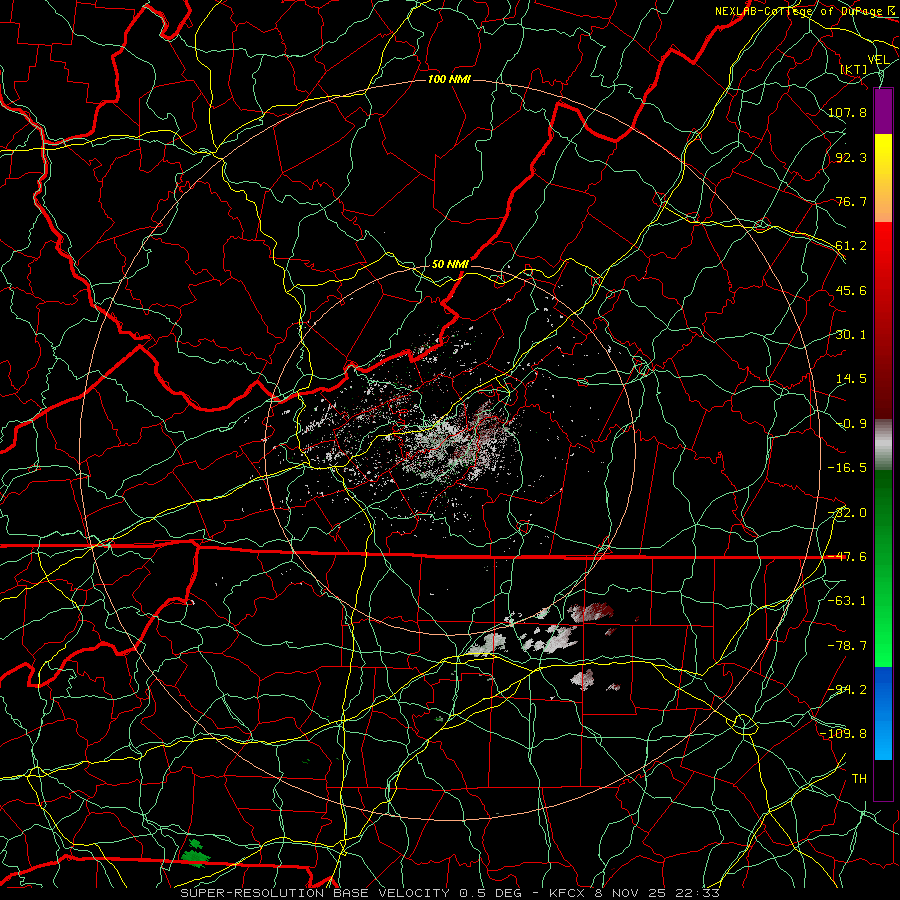Select the 92.3 velocity scale value
Image resolution: width=900 pixels, height=900 pixels.
[851, 157]
